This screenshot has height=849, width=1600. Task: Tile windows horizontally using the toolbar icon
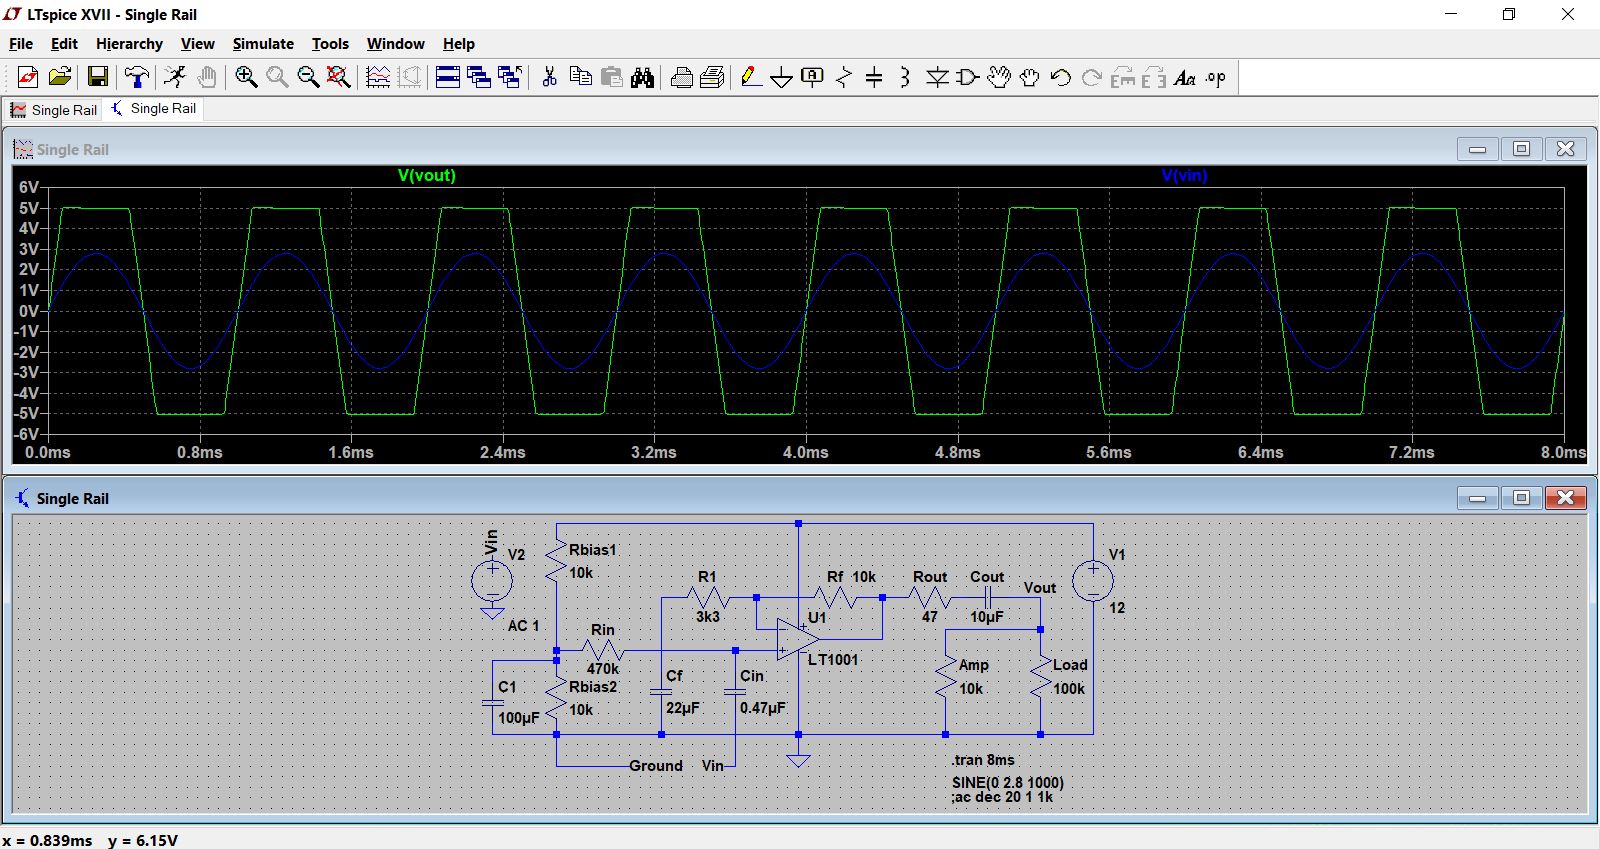click(448, 77)
